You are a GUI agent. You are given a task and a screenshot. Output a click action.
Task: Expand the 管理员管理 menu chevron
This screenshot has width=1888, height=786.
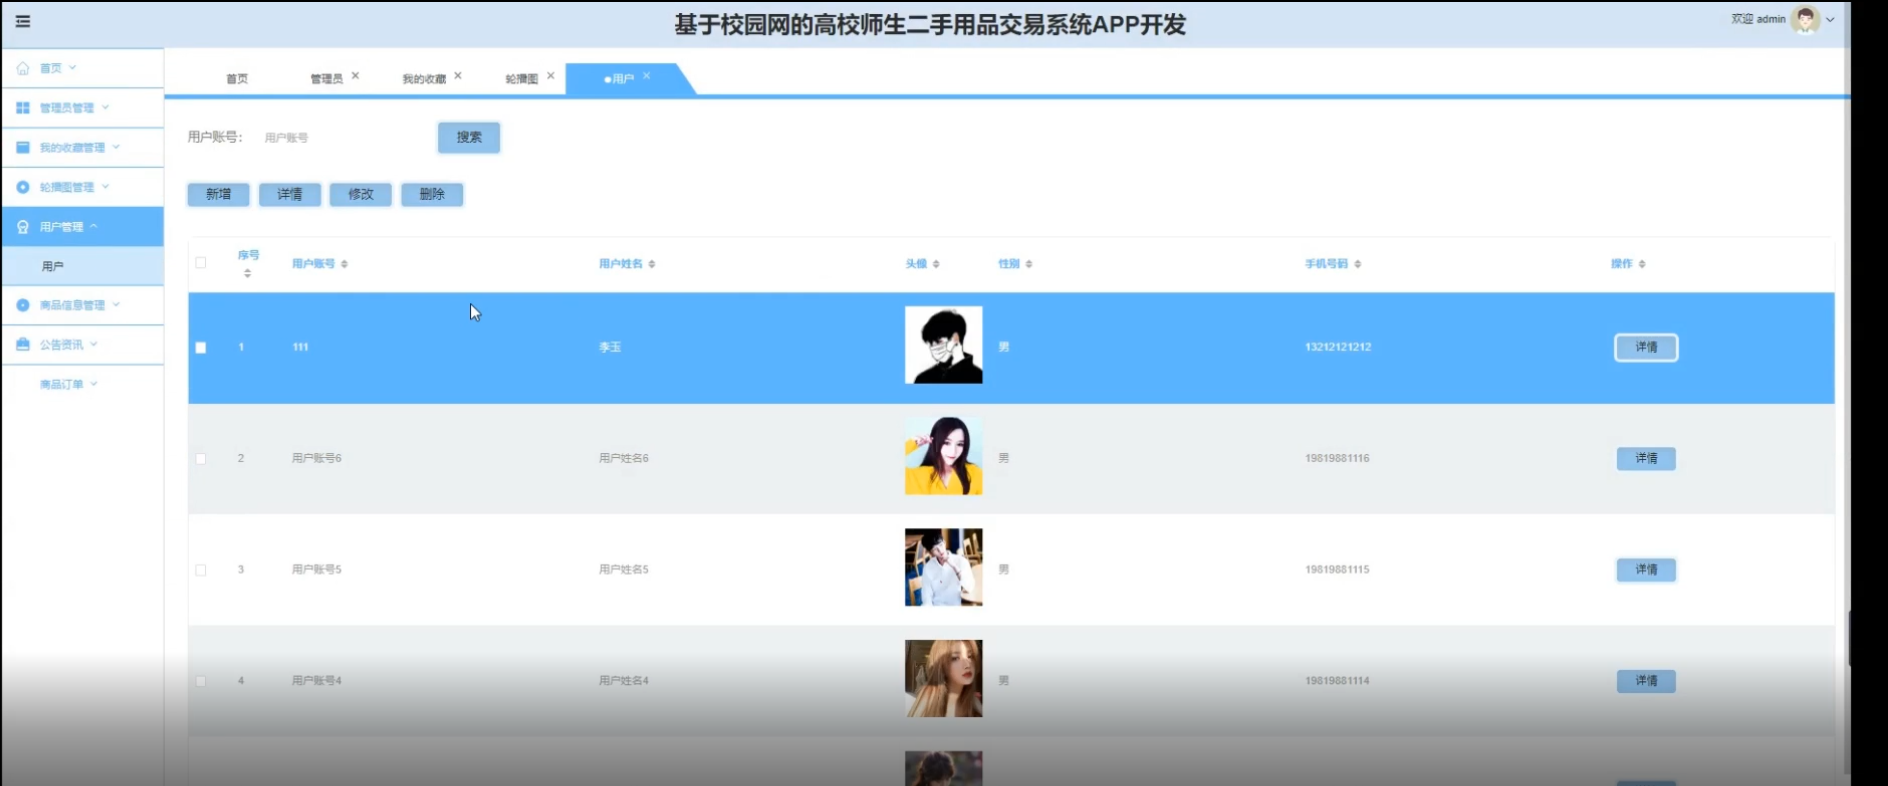point(105,107)
